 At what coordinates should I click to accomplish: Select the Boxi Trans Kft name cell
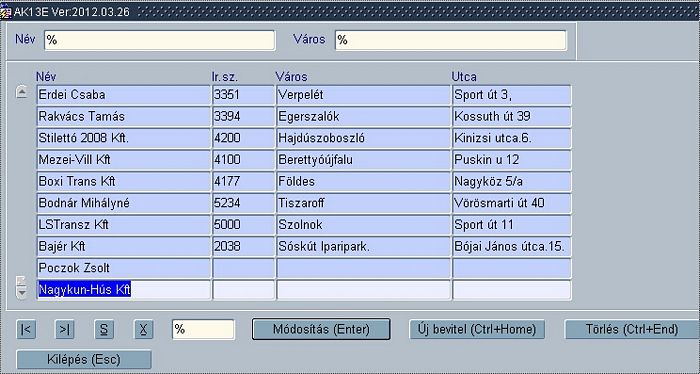coord(123,182)
